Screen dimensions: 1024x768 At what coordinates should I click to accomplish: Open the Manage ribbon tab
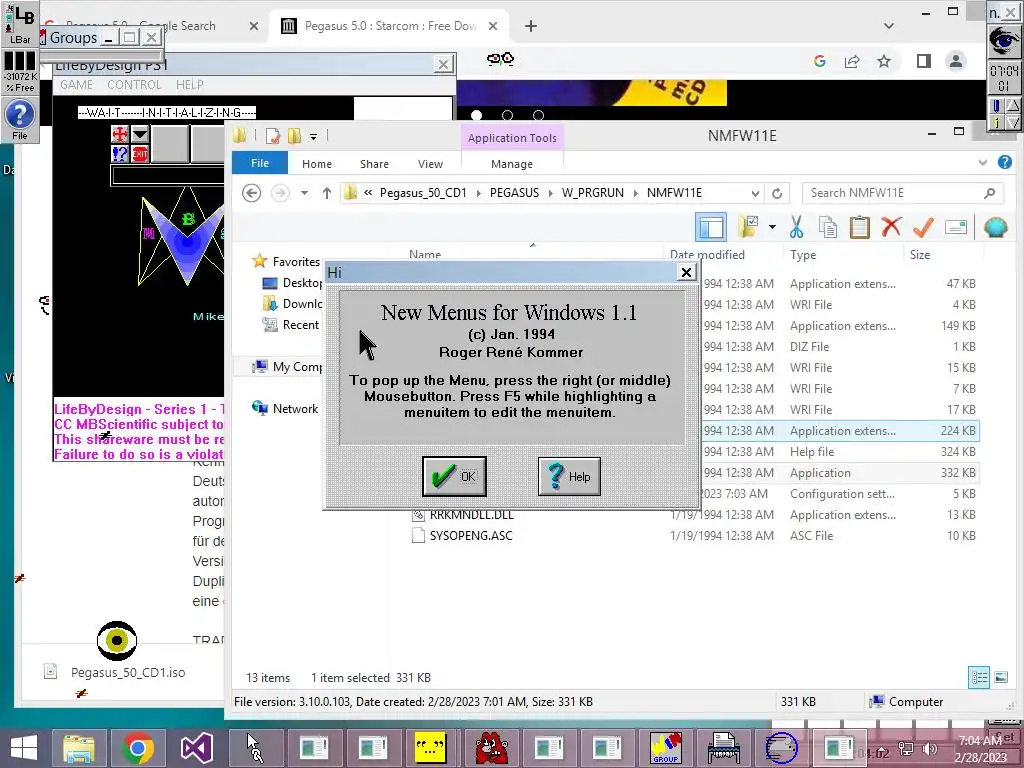coord(512,164)
